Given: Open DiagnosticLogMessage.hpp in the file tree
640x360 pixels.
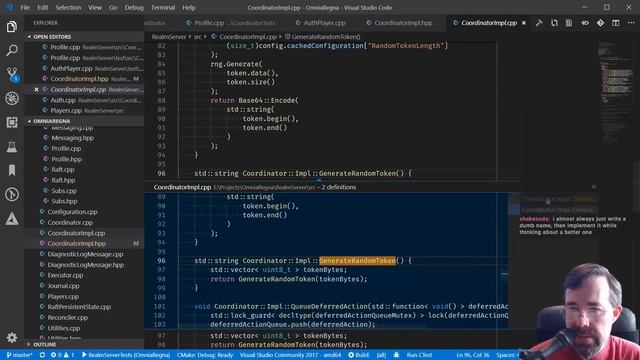Looking at the screenshot, I should tap(85, 264).
